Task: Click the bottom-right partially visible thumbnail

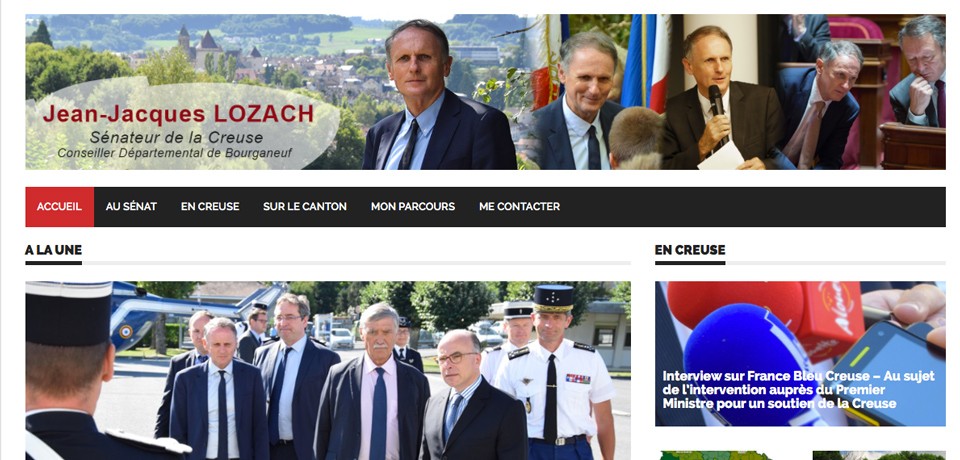Action: pos(879,455)
